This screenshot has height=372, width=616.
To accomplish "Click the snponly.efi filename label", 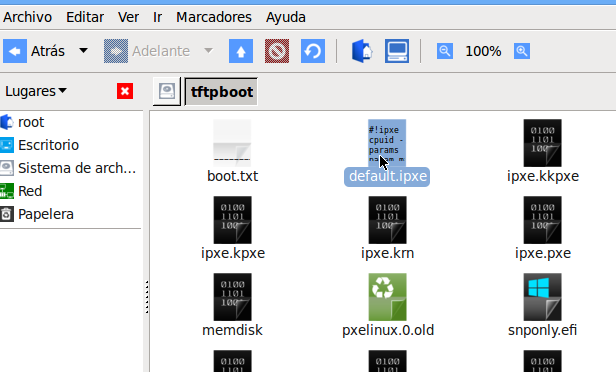I will coord(543,330).
